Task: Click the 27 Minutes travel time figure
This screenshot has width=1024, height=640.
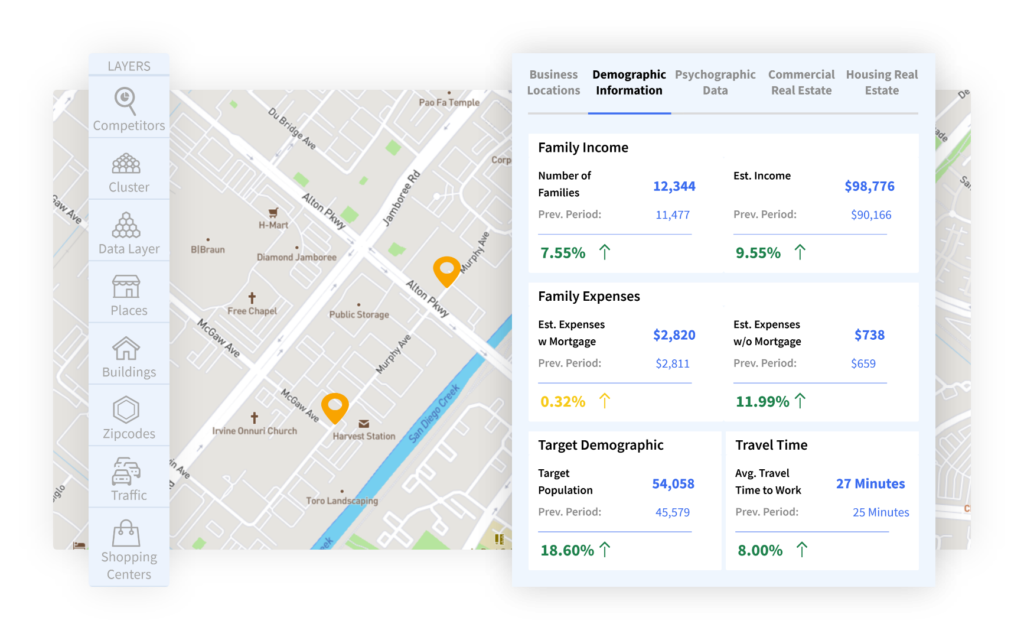Action: coord(870,483)
